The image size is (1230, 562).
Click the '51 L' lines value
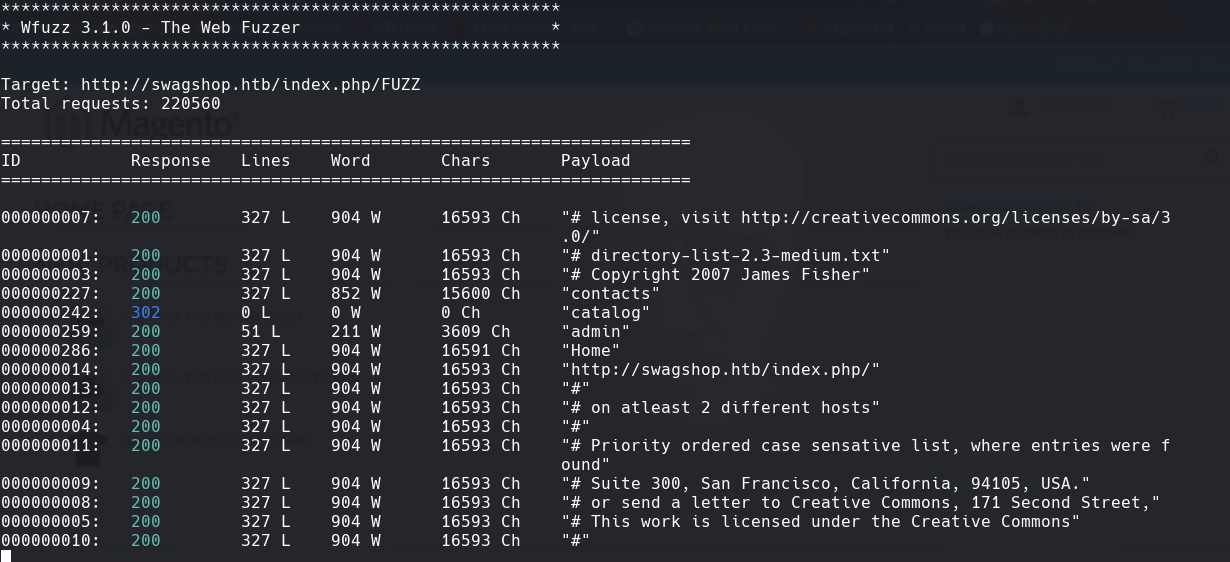click(261, 331)
